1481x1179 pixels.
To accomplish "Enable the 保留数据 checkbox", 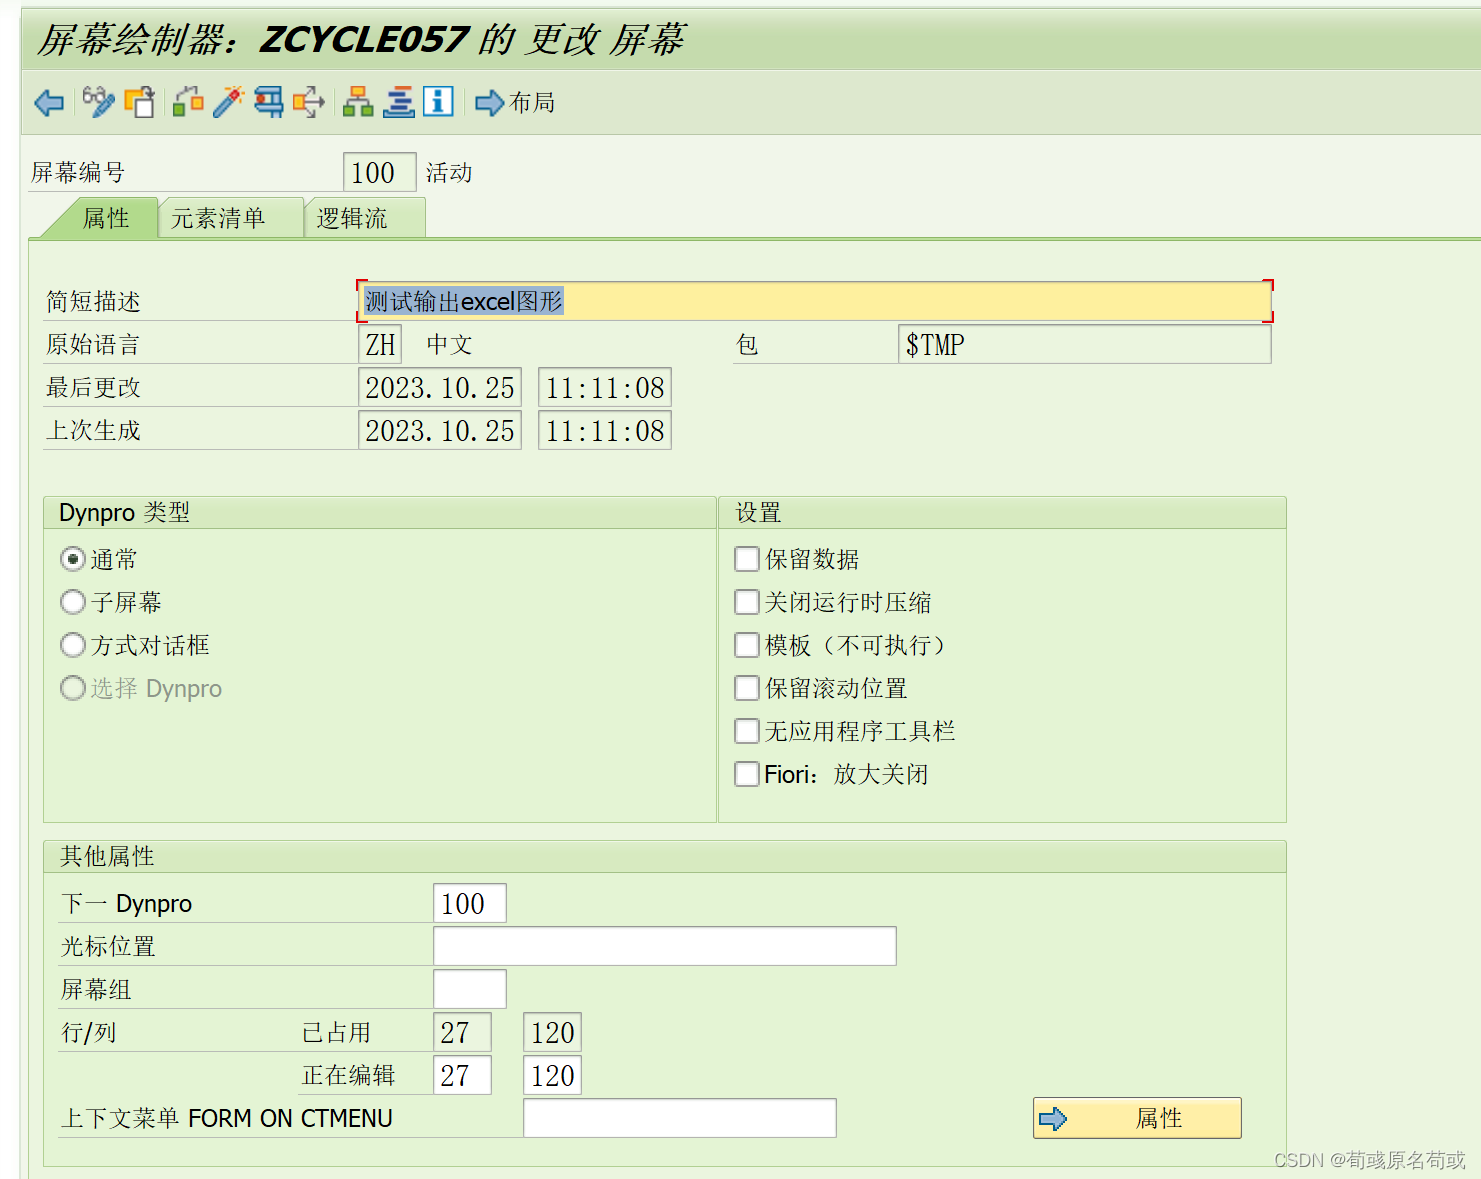I will 746,559.
